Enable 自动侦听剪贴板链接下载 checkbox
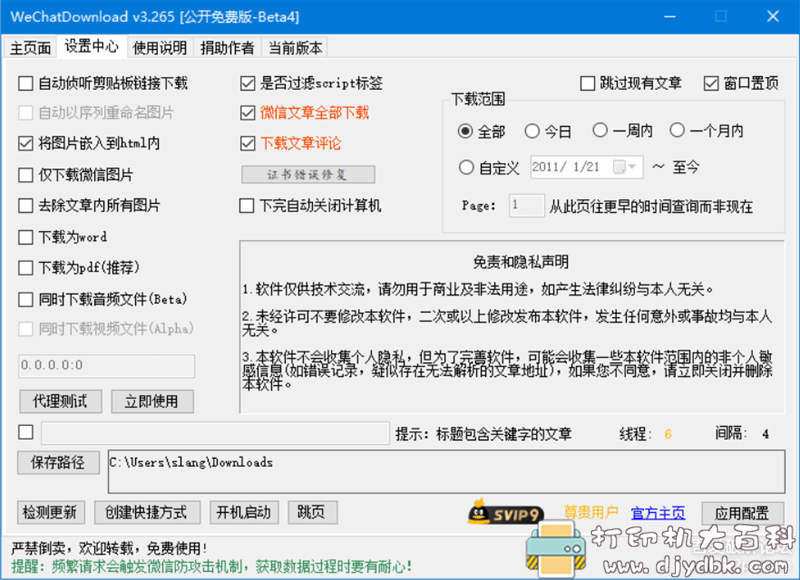This screenshot has height=580, width=800. pyautogui.click(x=26, y=83)
